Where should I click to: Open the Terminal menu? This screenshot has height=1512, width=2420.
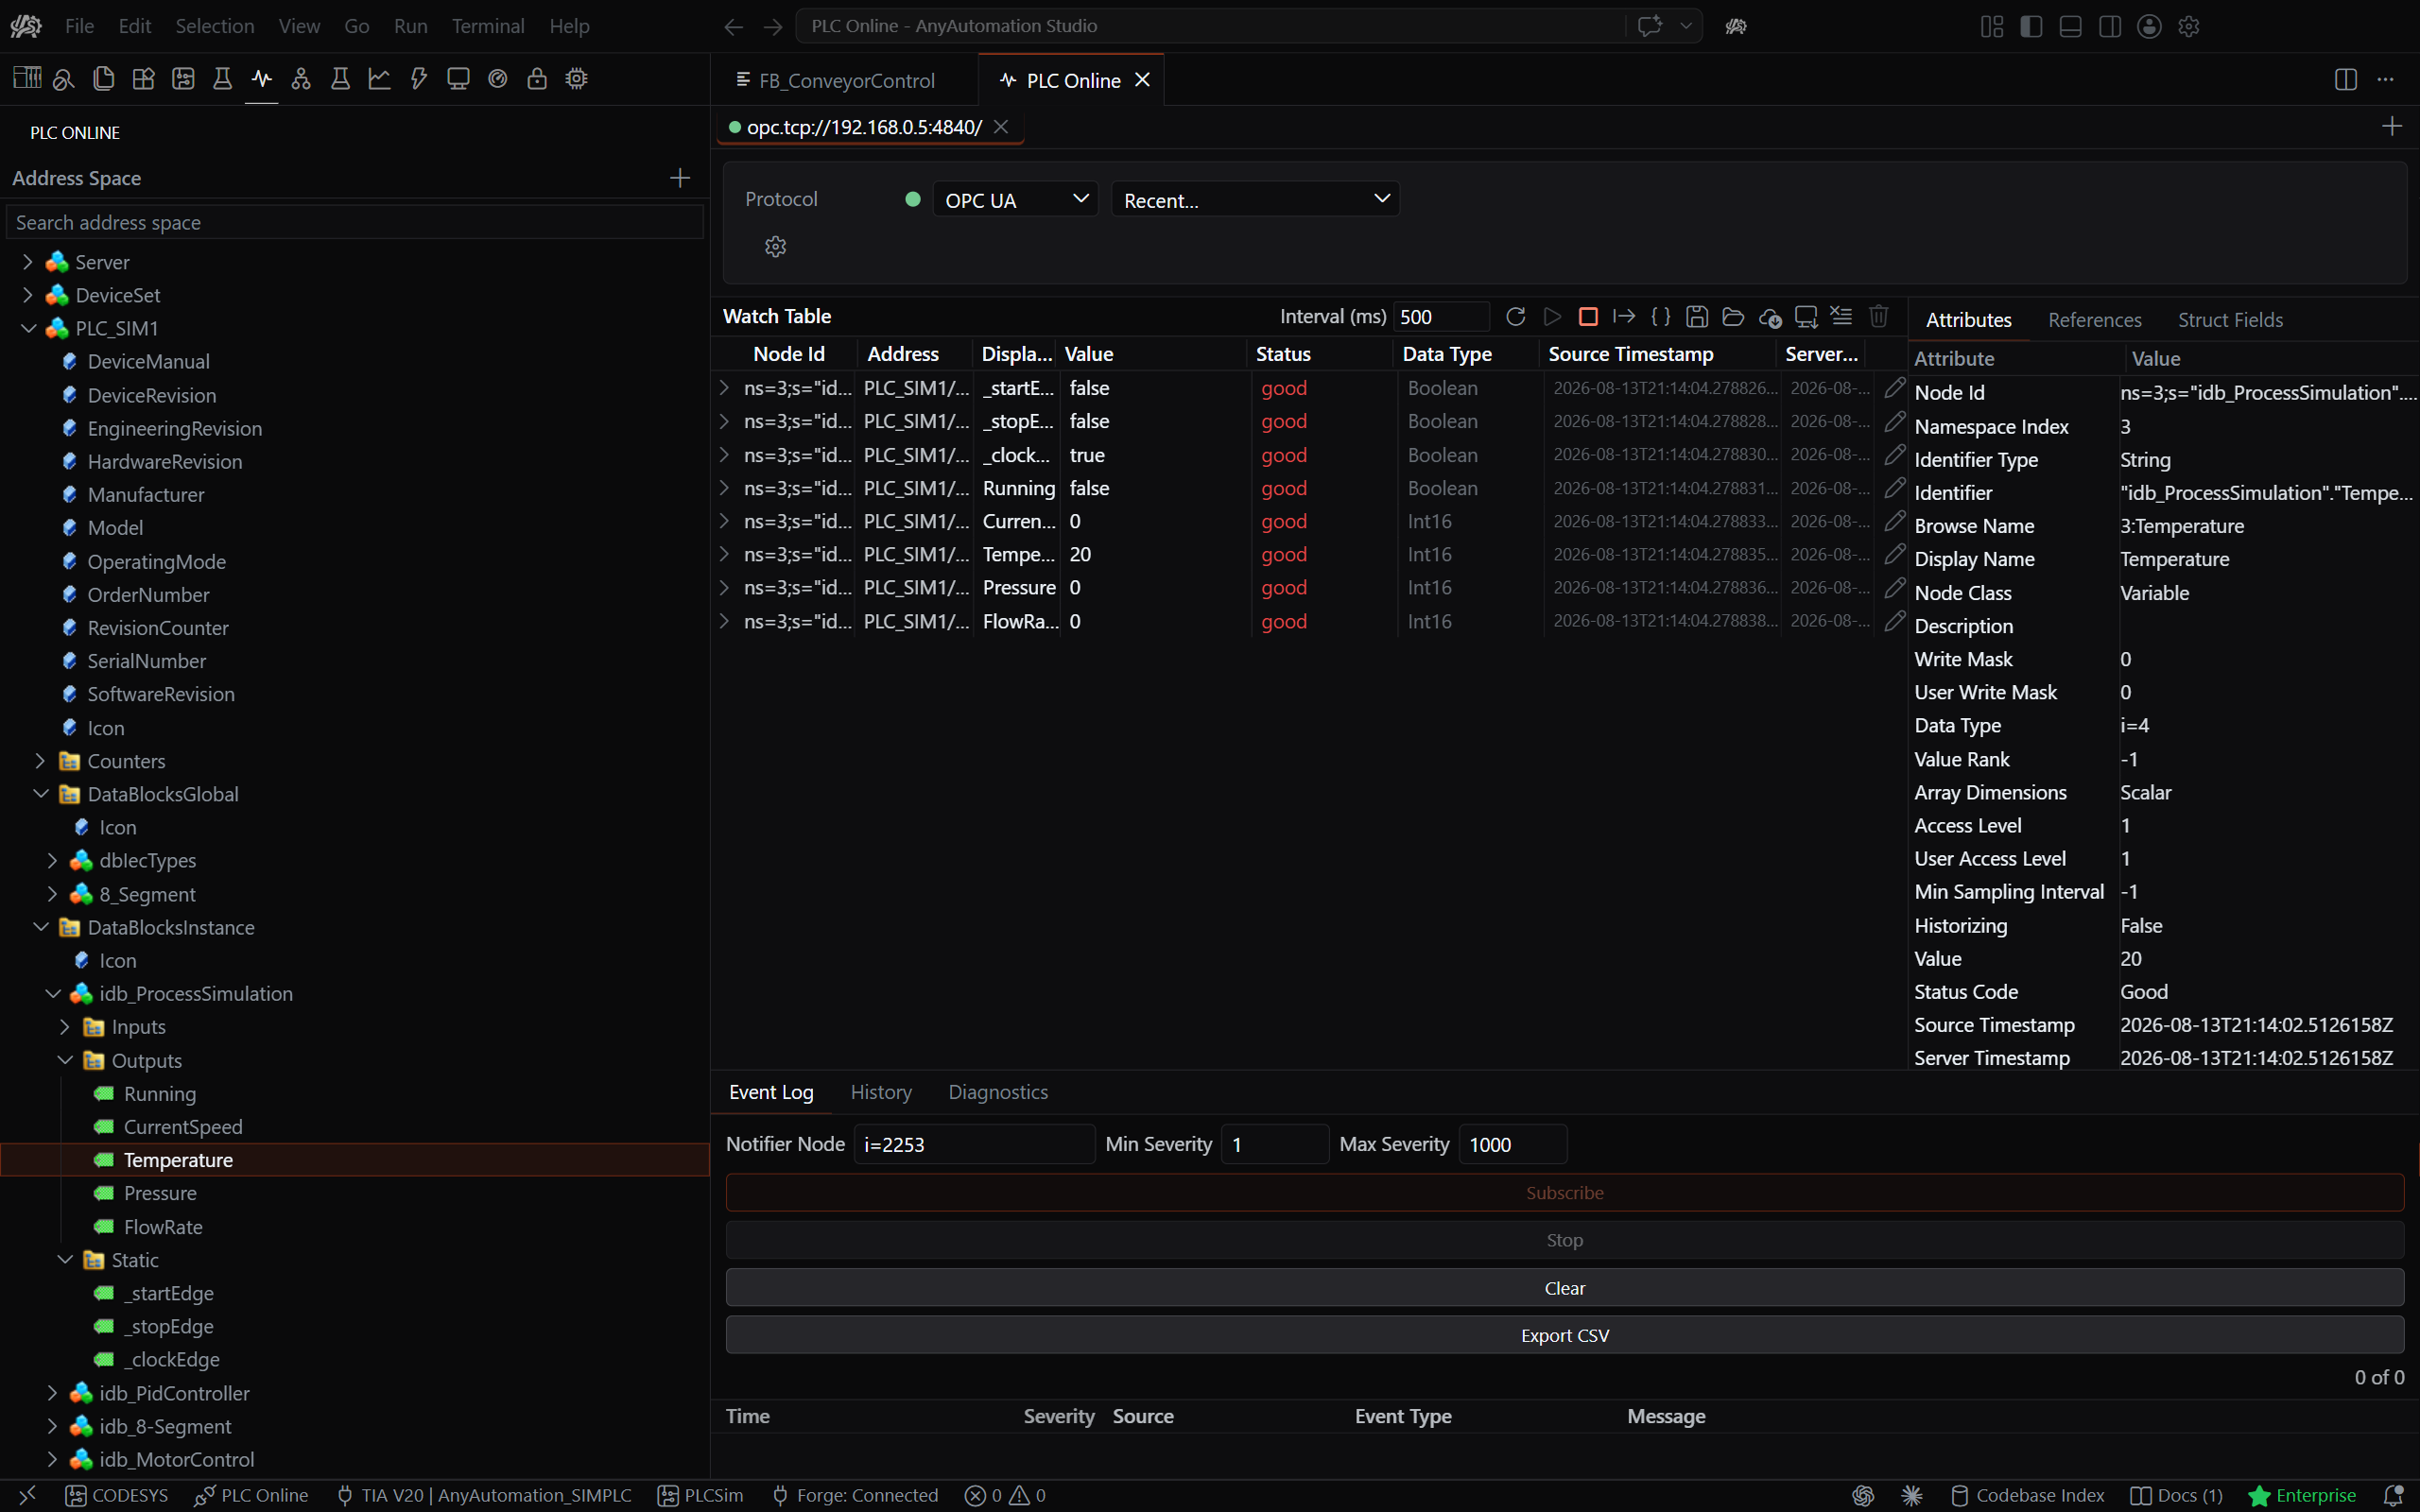click(x=488, y=26)
